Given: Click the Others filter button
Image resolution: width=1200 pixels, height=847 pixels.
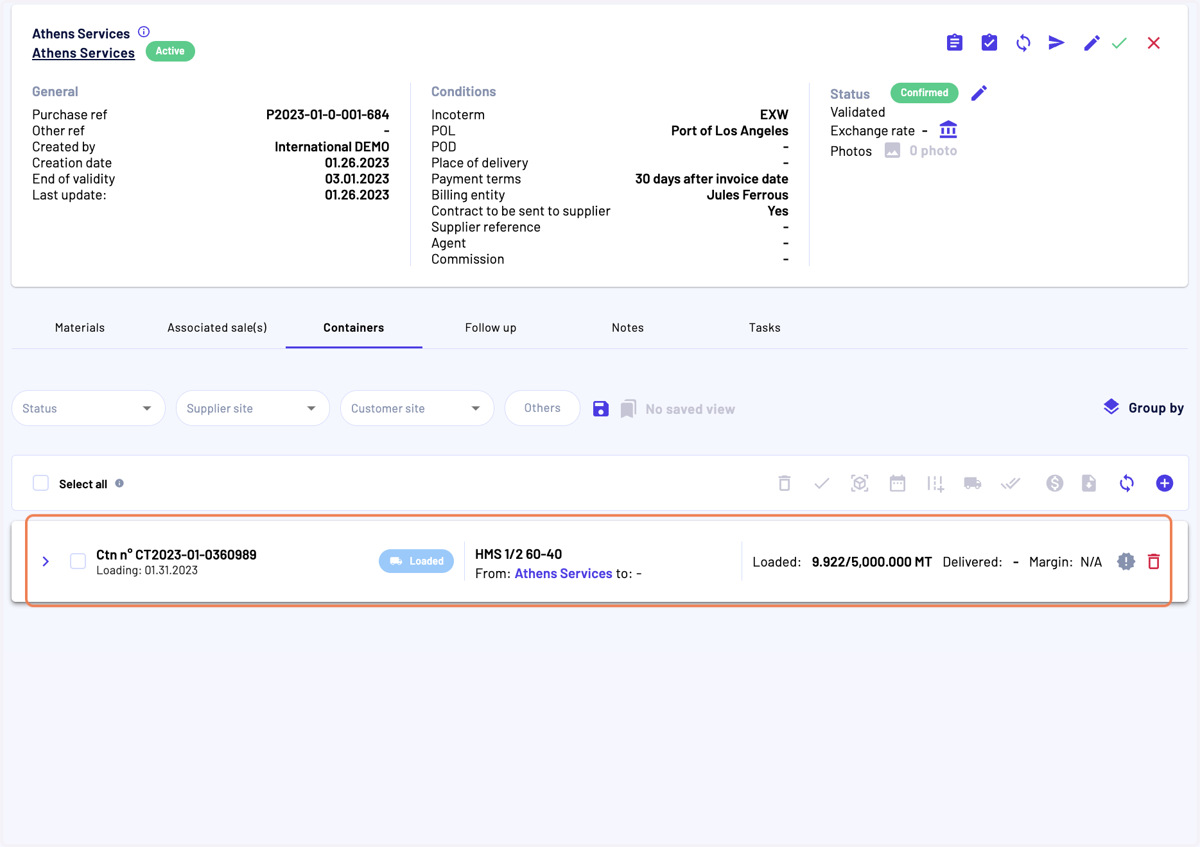Looking at the screenshot, I should tap(542, 408).
